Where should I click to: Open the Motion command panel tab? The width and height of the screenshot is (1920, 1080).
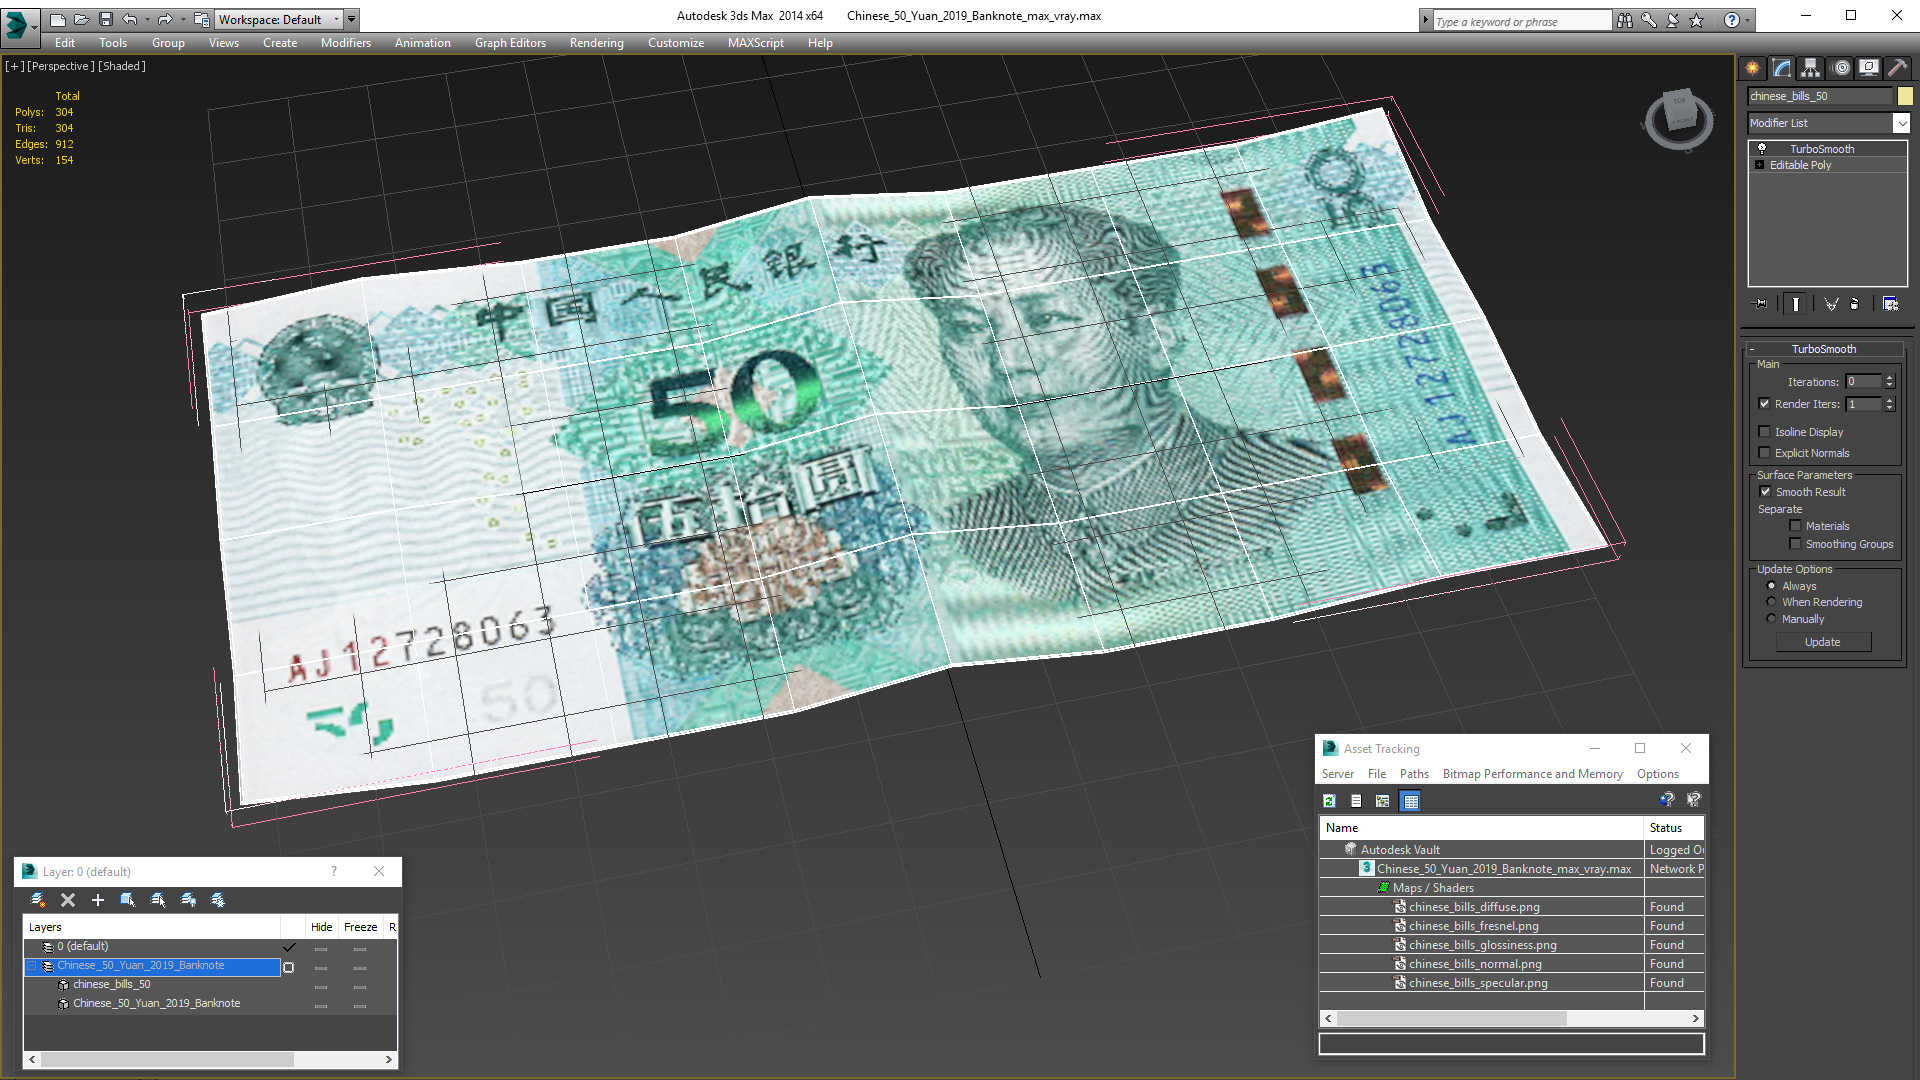(1841, 68)
